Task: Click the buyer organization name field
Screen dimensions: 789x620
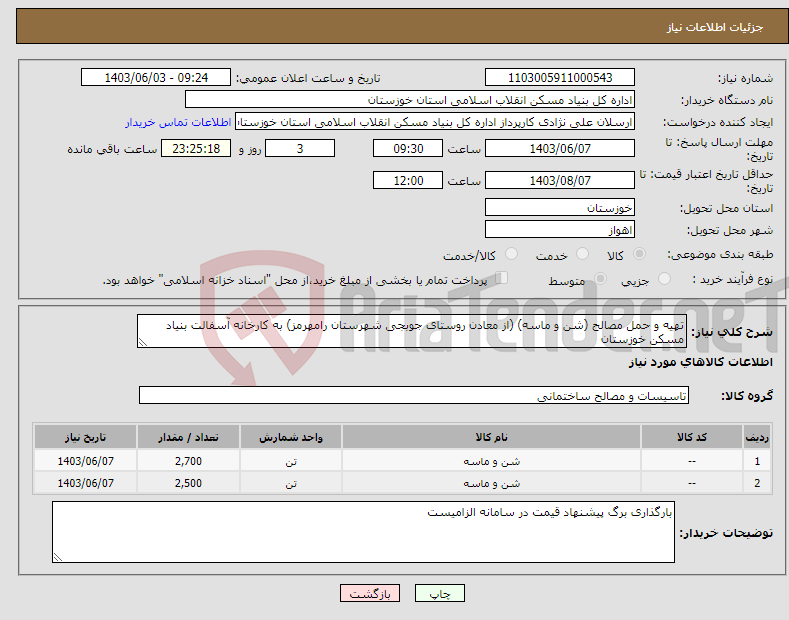Action: (x=410, y=100)
